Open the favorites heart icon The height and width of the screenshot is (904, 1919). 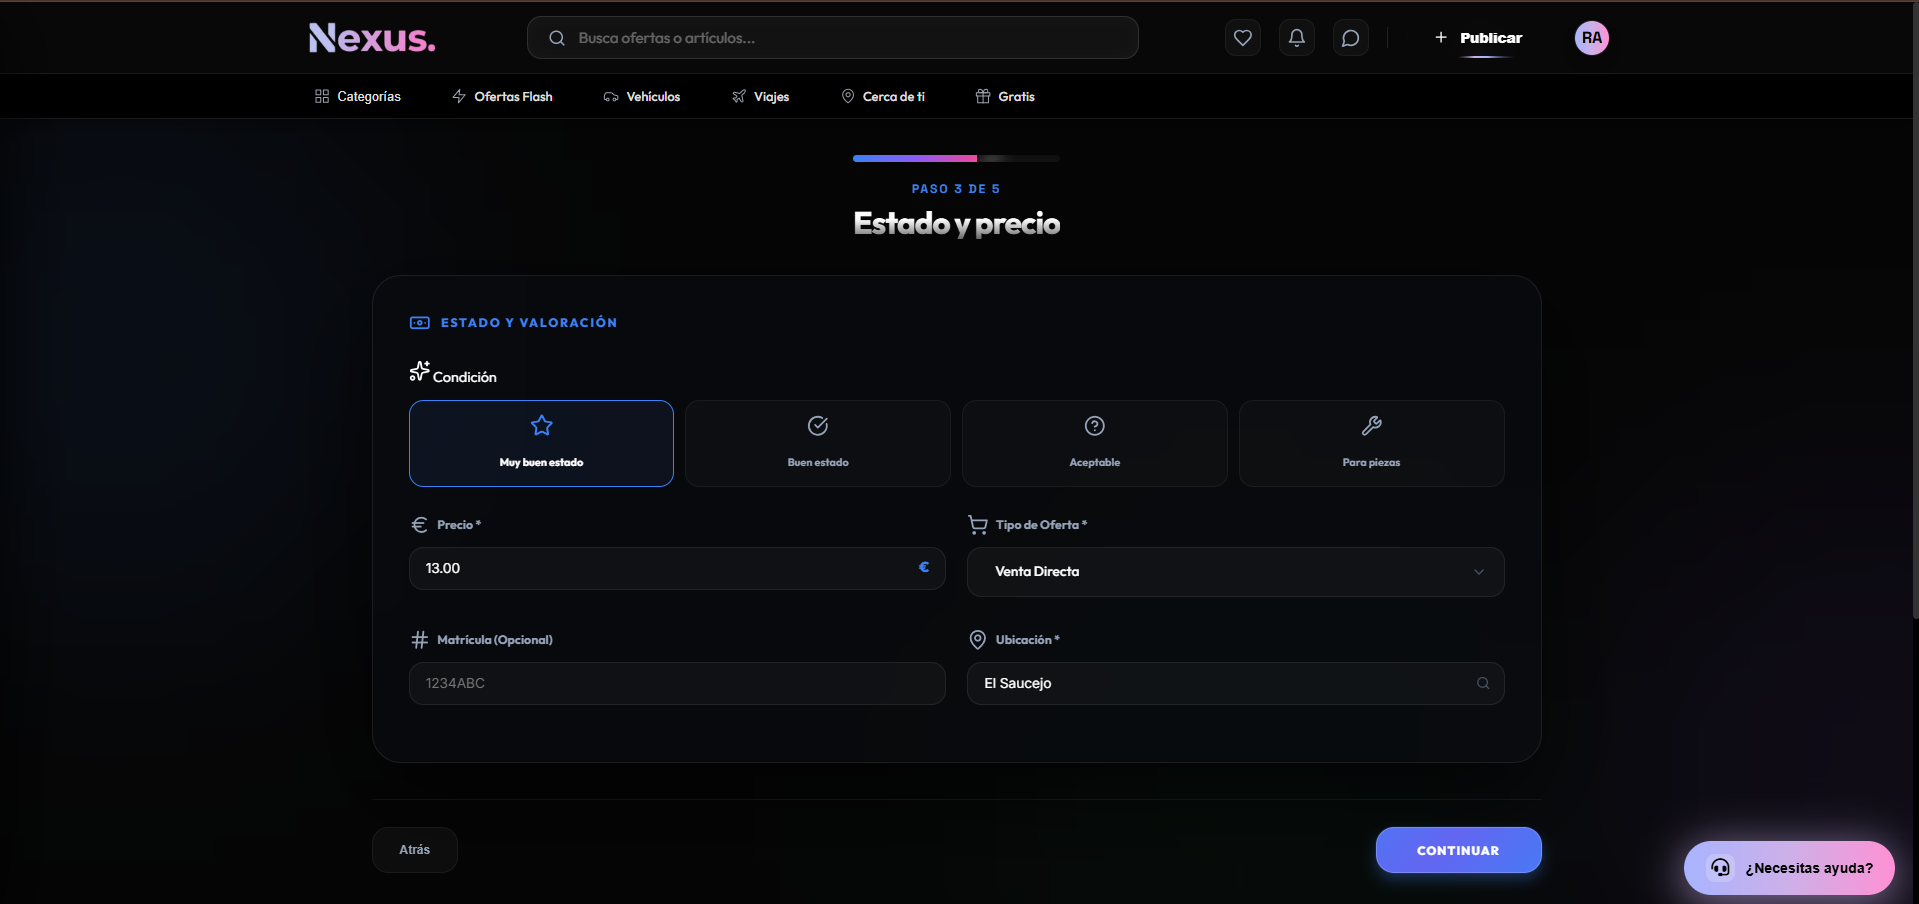tap(1242, 38)
